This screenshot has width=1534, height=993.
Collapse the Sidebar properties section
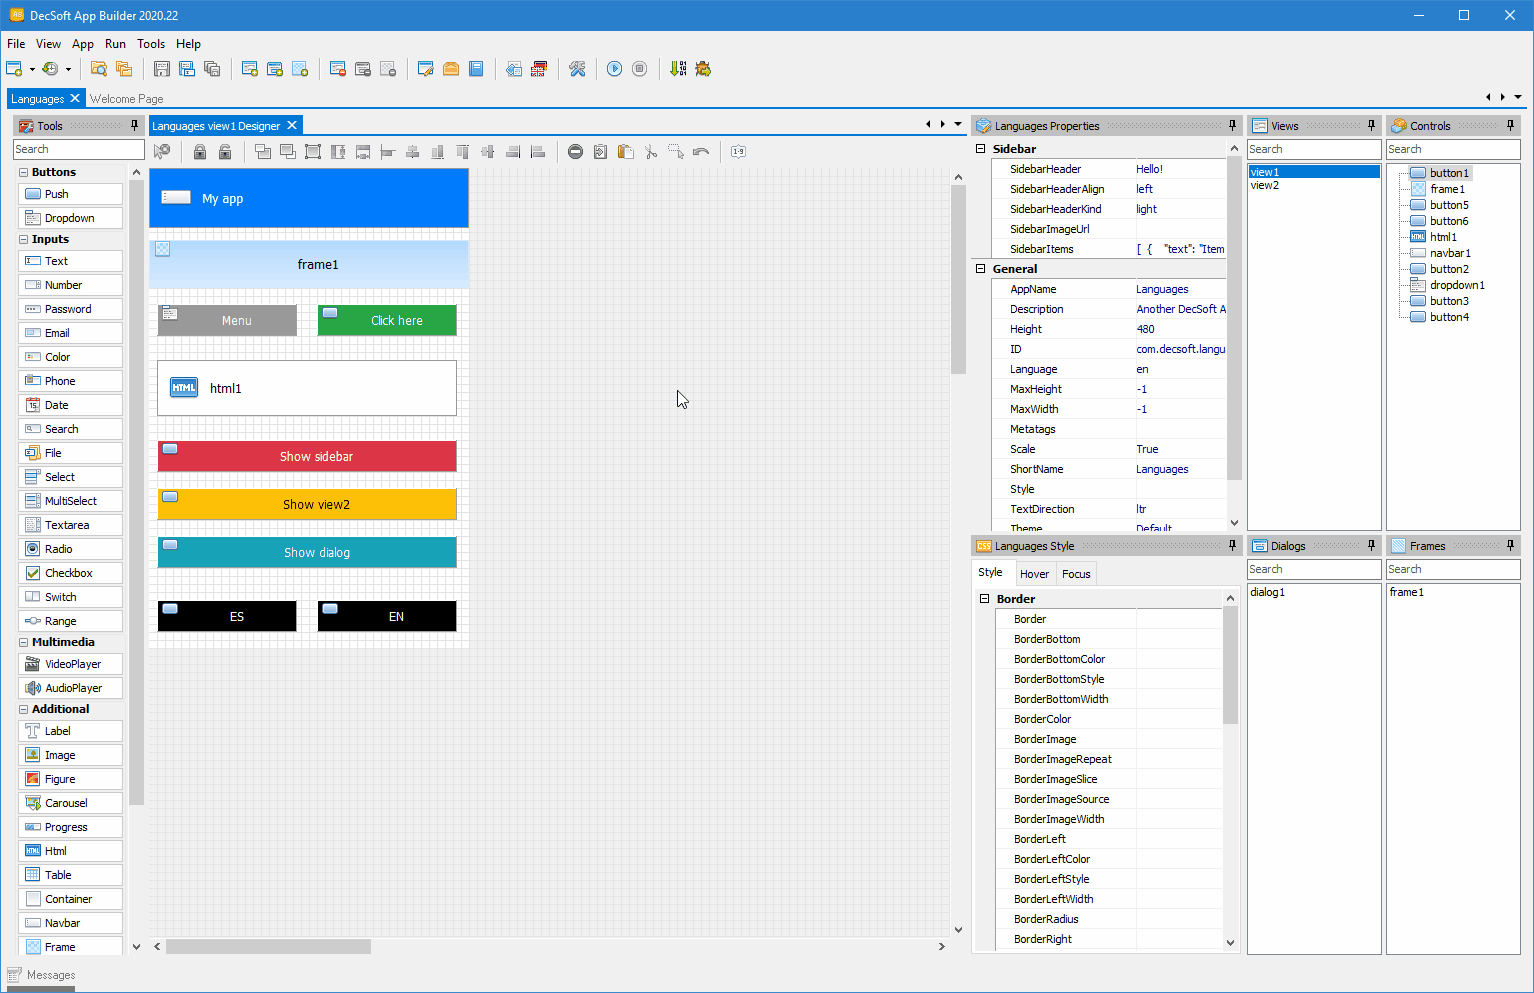coord(981,149)
